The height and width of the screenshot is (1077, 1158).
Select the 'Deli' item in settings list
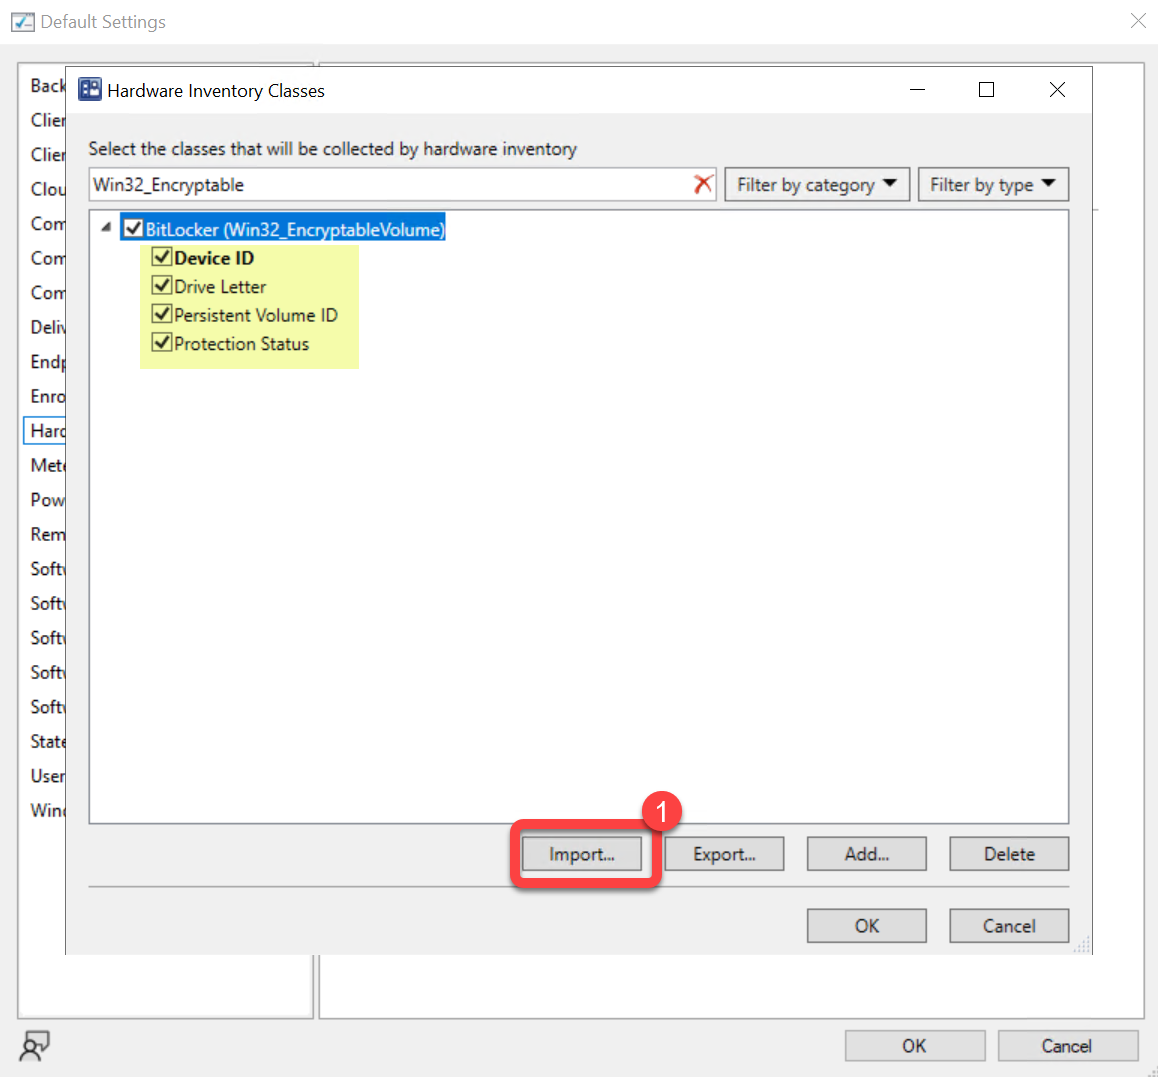[x=47, y=327]
